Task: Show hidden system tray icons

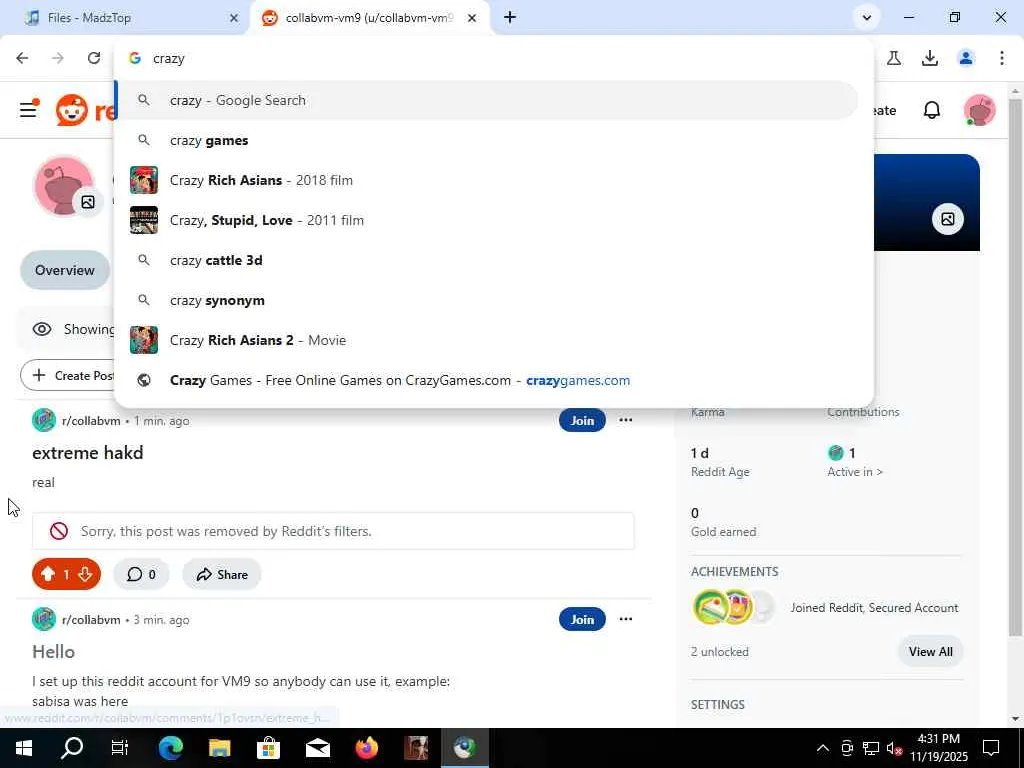Action: coord(823,748)
